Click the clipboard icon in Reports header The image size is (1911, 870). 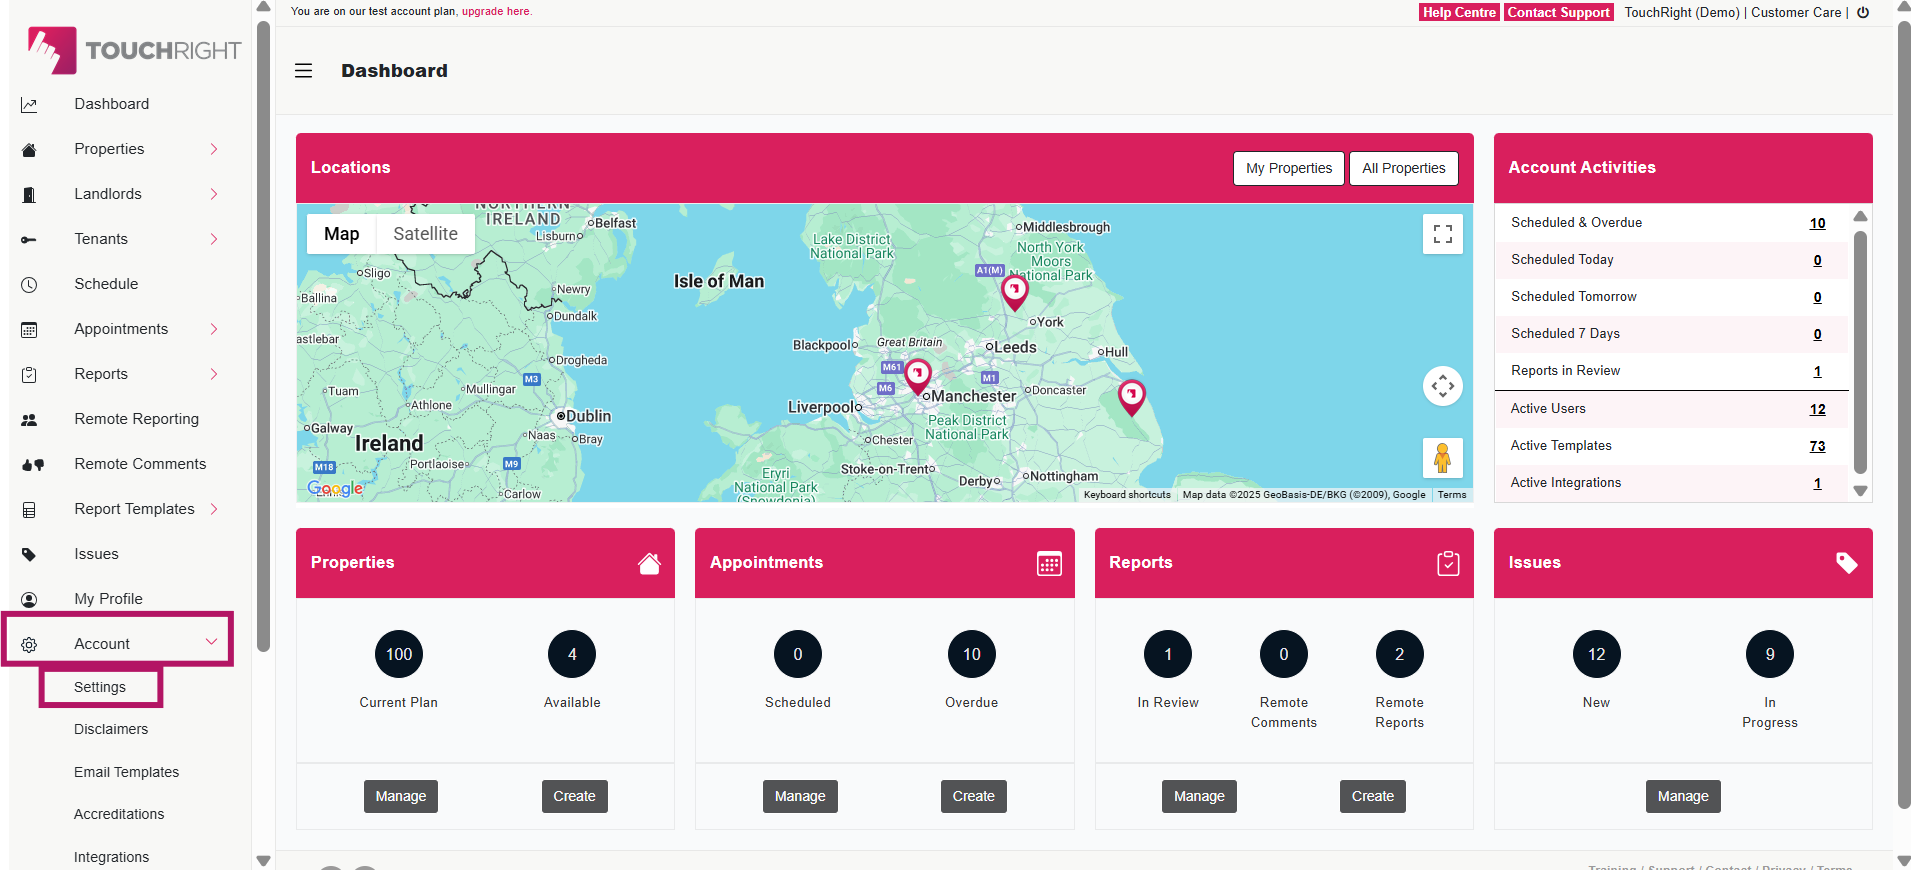coord(1448,563)
